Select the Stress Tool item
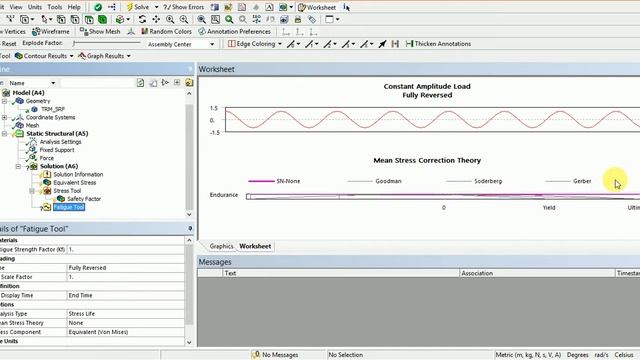 67,191
